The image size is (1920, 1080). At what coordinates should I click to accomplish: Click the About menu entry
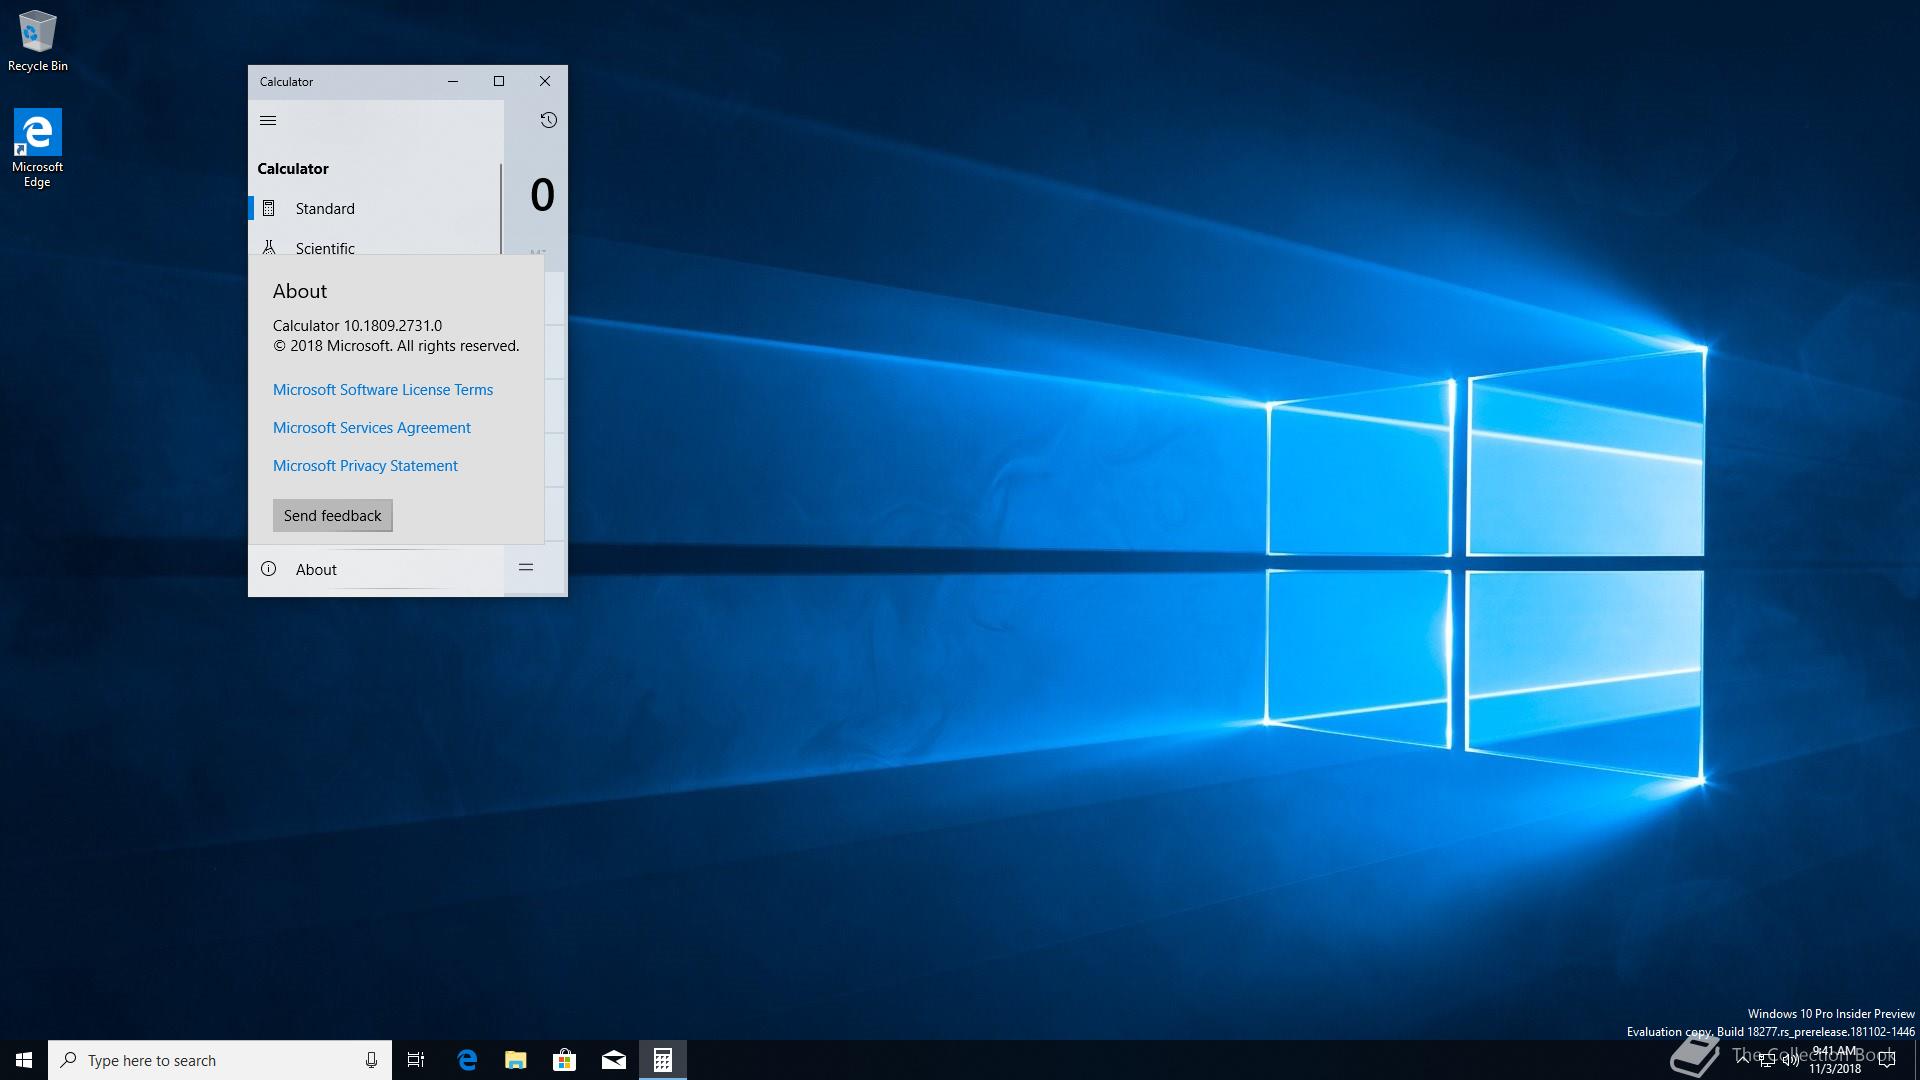pos(376,570)
